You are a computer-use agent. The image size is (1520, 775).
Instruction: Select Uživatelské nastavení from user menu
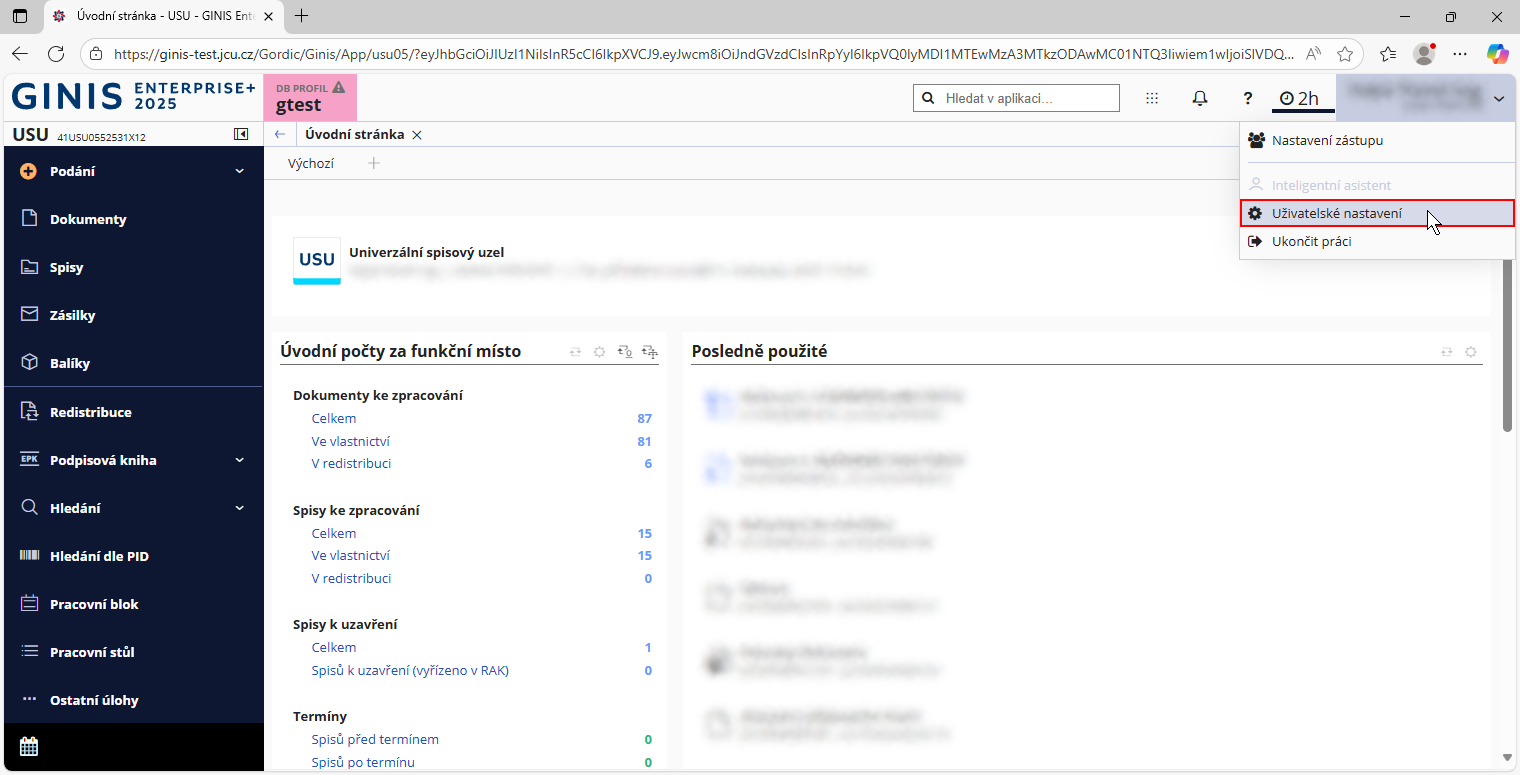click(1336, 213)
